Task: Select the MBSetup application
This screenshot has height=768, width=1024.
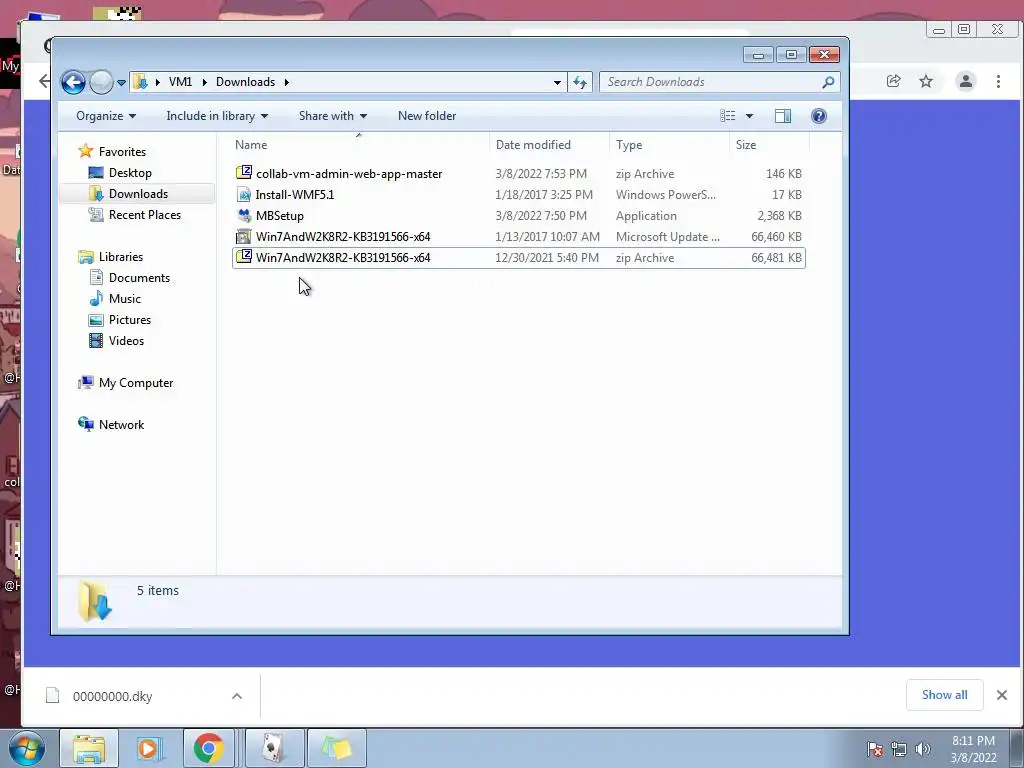Action: 519,216
